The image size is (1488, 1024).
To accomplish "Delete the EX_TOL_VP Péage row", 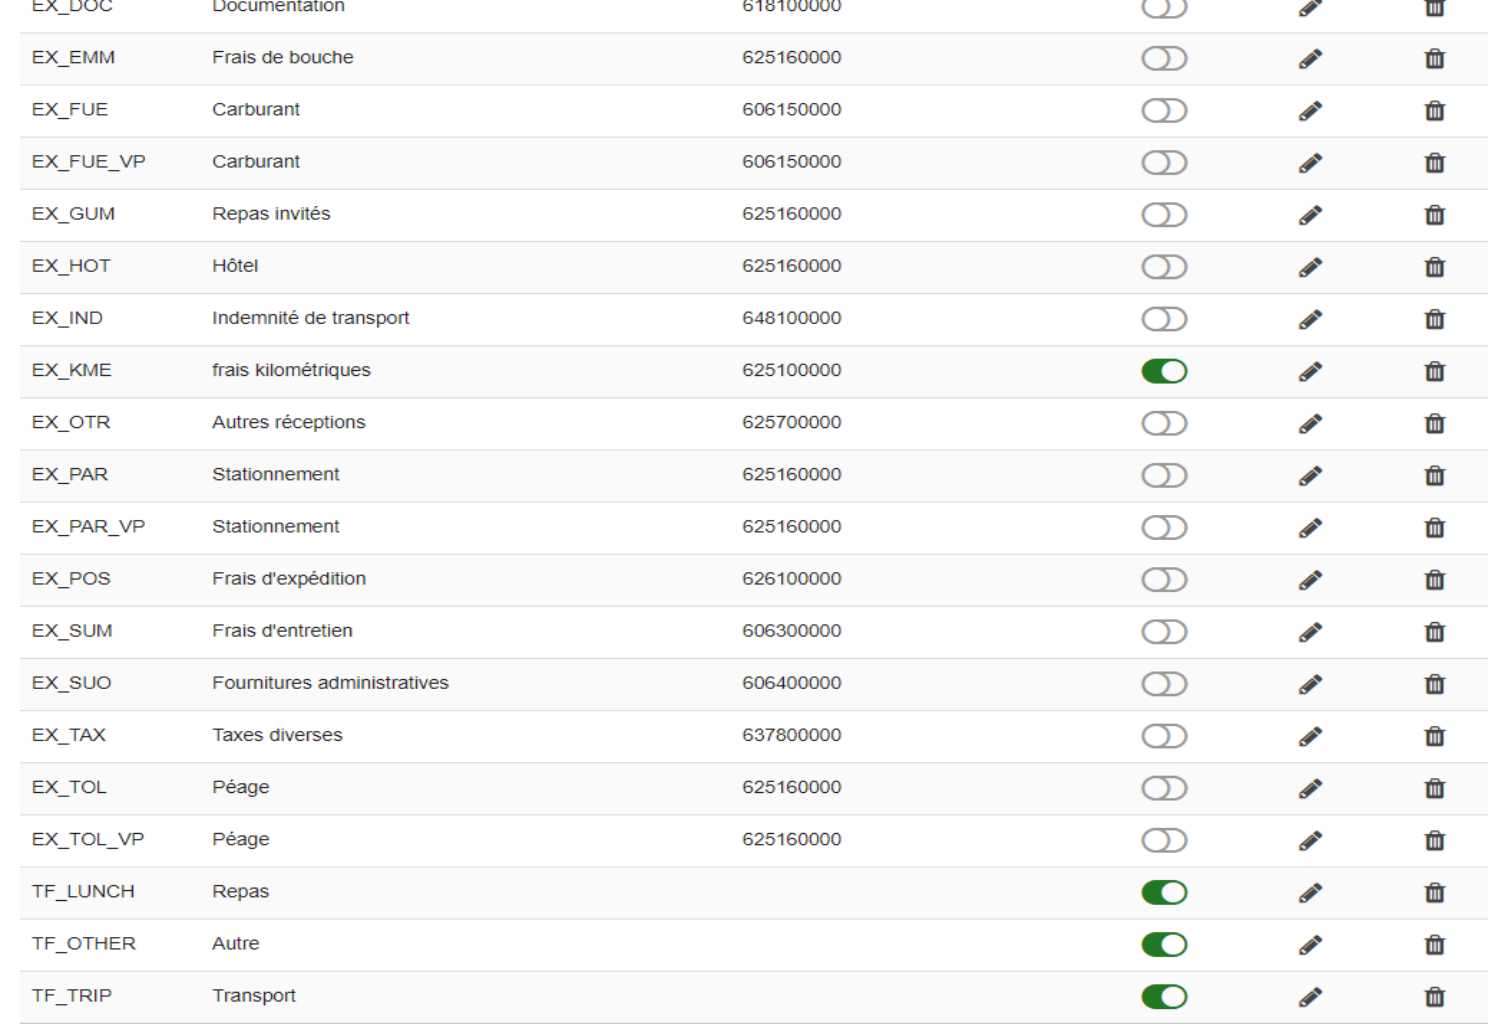I will point(1435,840).
